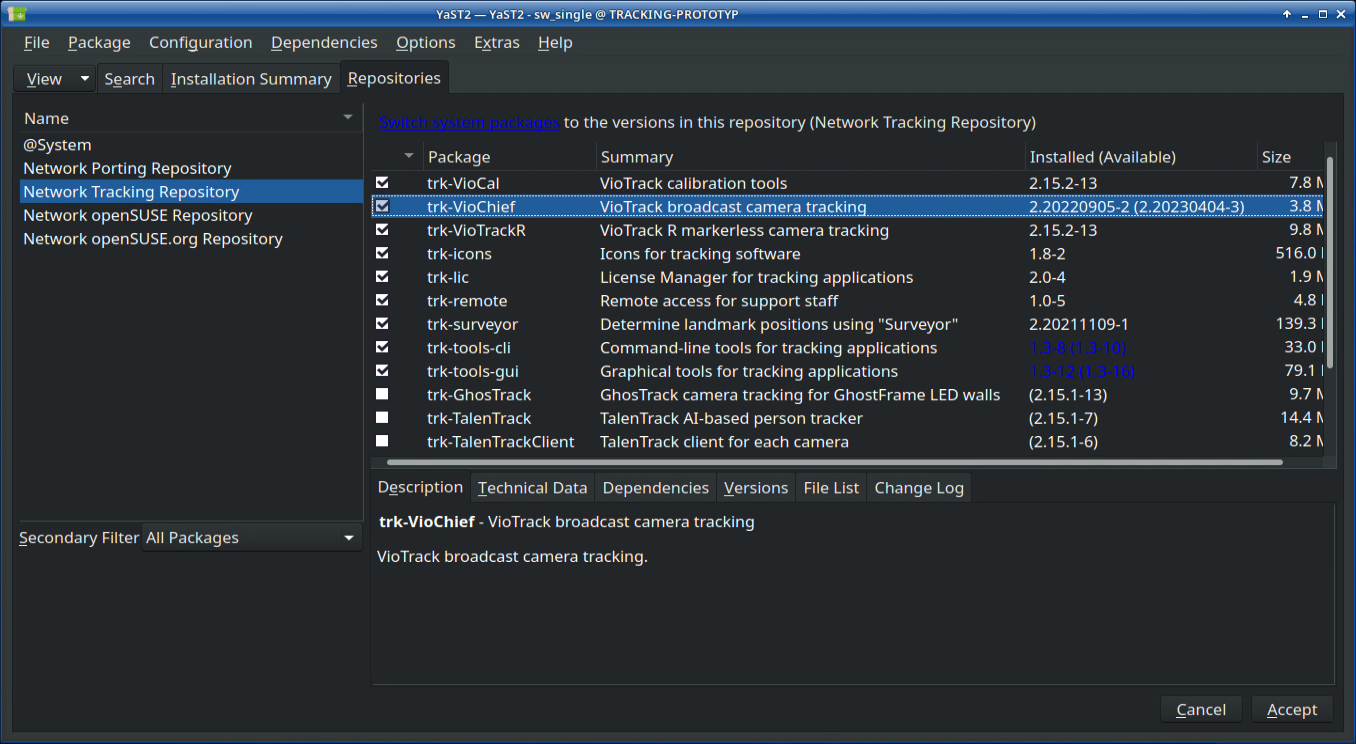Sort by the Summary column header
The width and height of the screenshot is (1356, 744).
click(811, 156)
